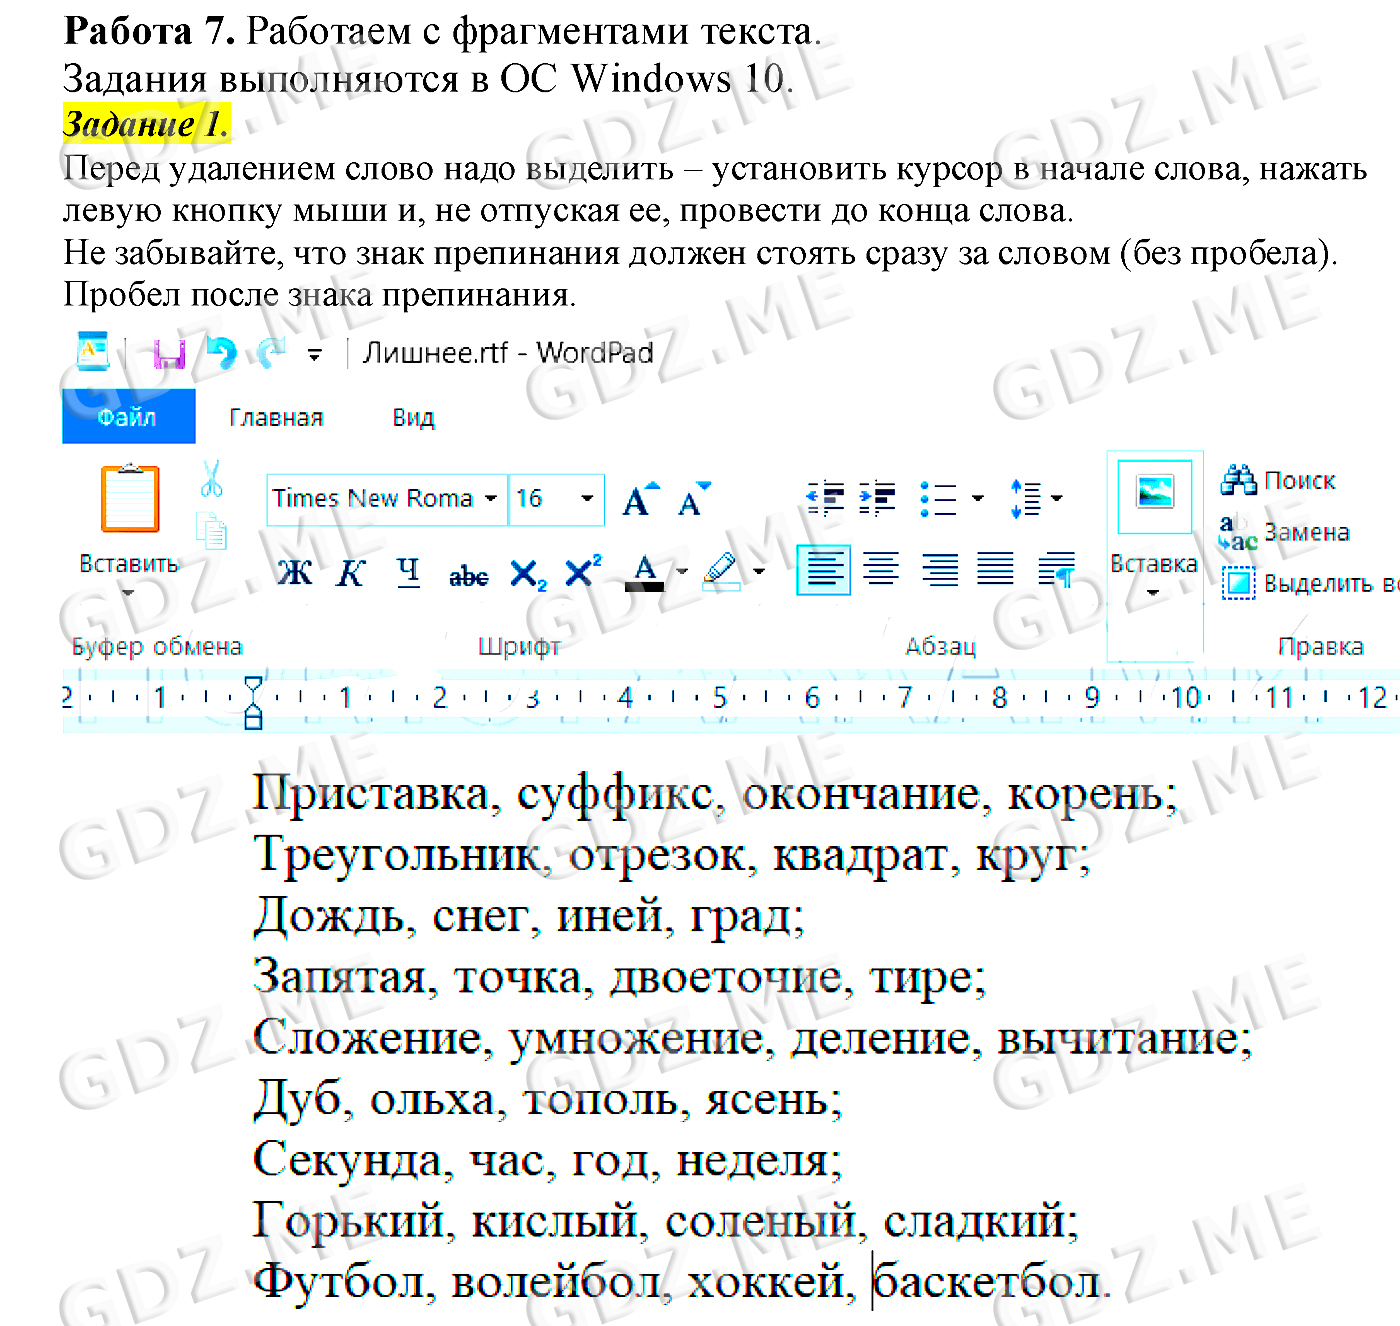Toggle Bold (Ж) formatting
1400x1326 pixels.
point(294,573)
